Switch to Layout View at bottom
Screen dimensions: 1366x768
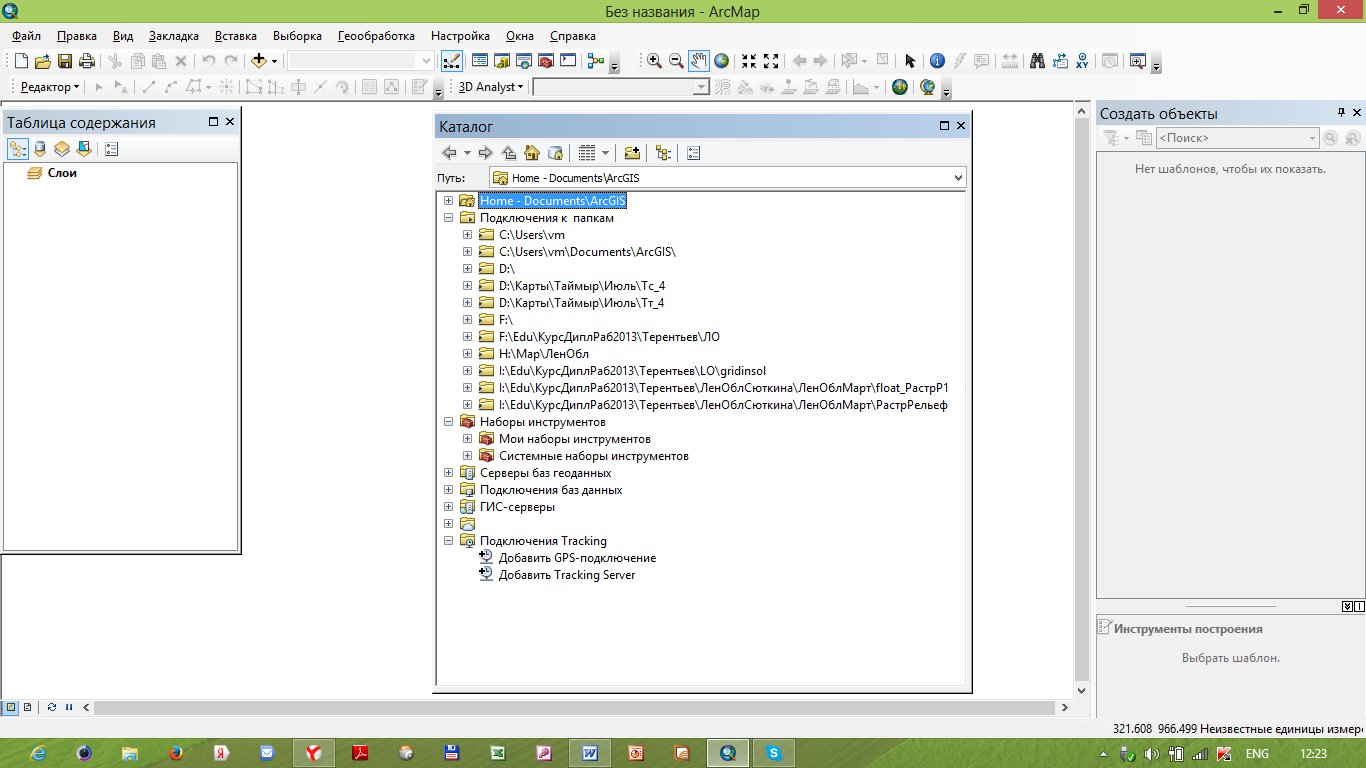coord(28,707)
